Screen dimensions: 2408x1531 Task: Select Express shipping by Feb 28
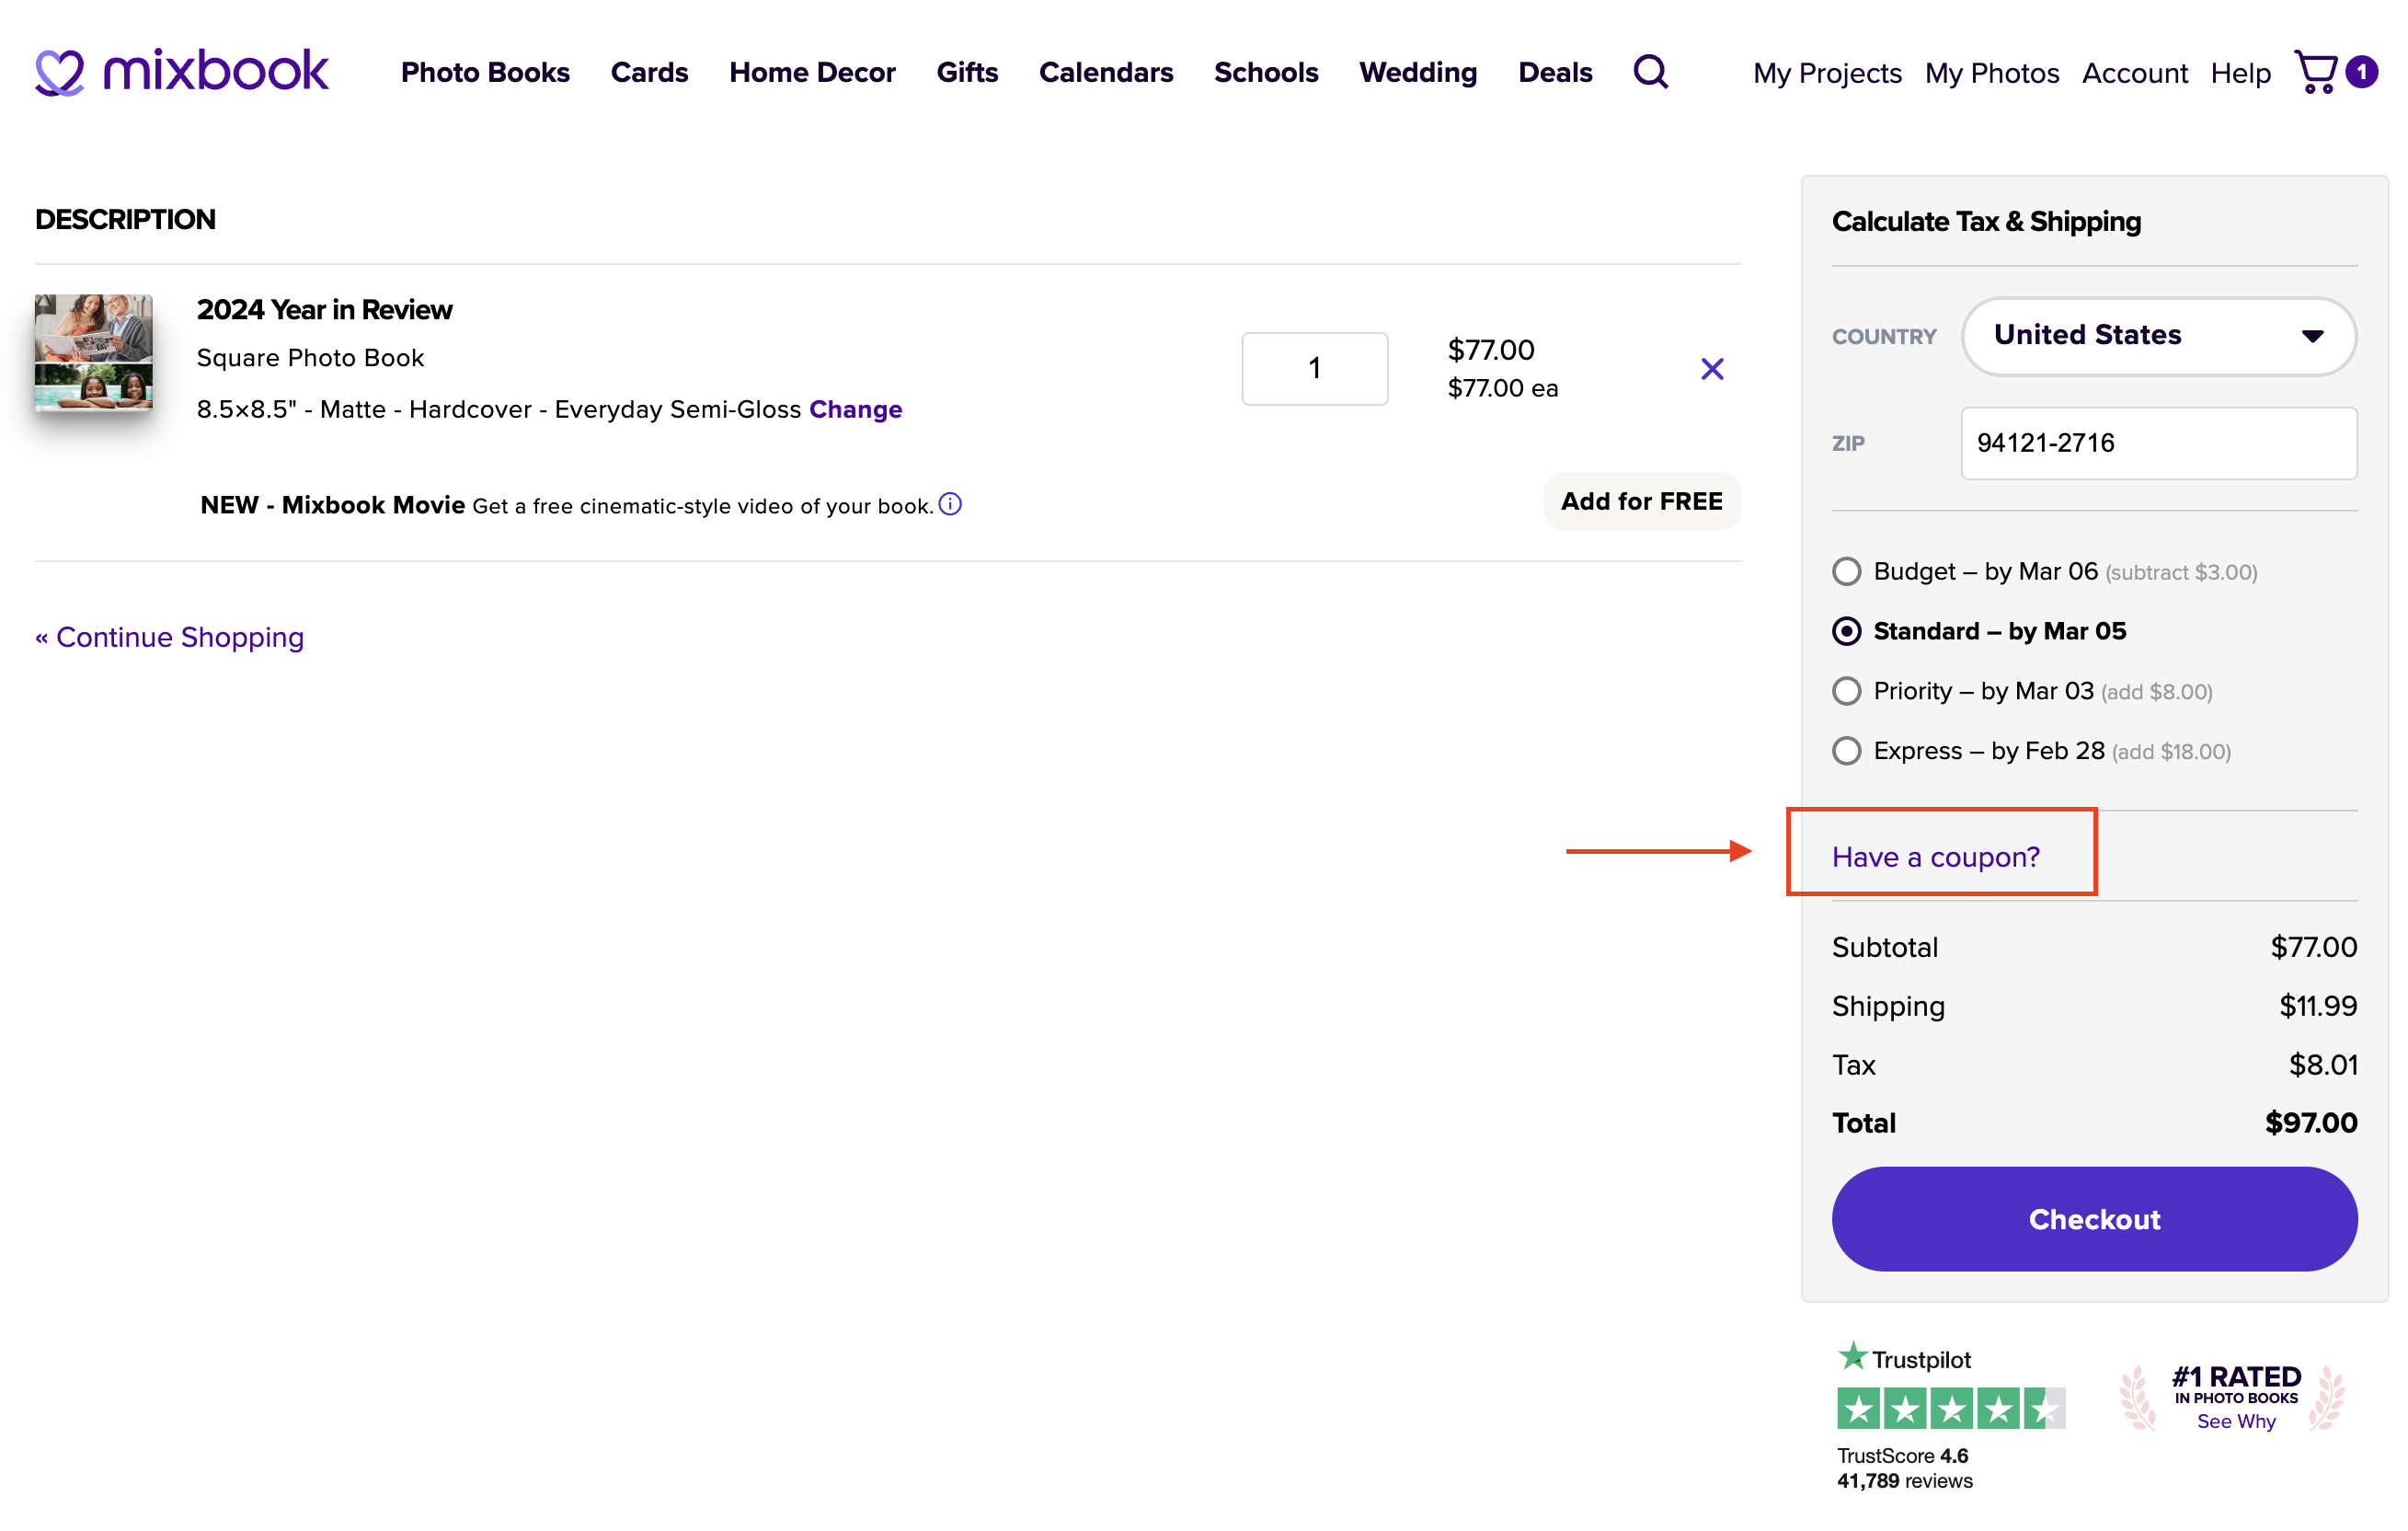(x=1847, y=751)
